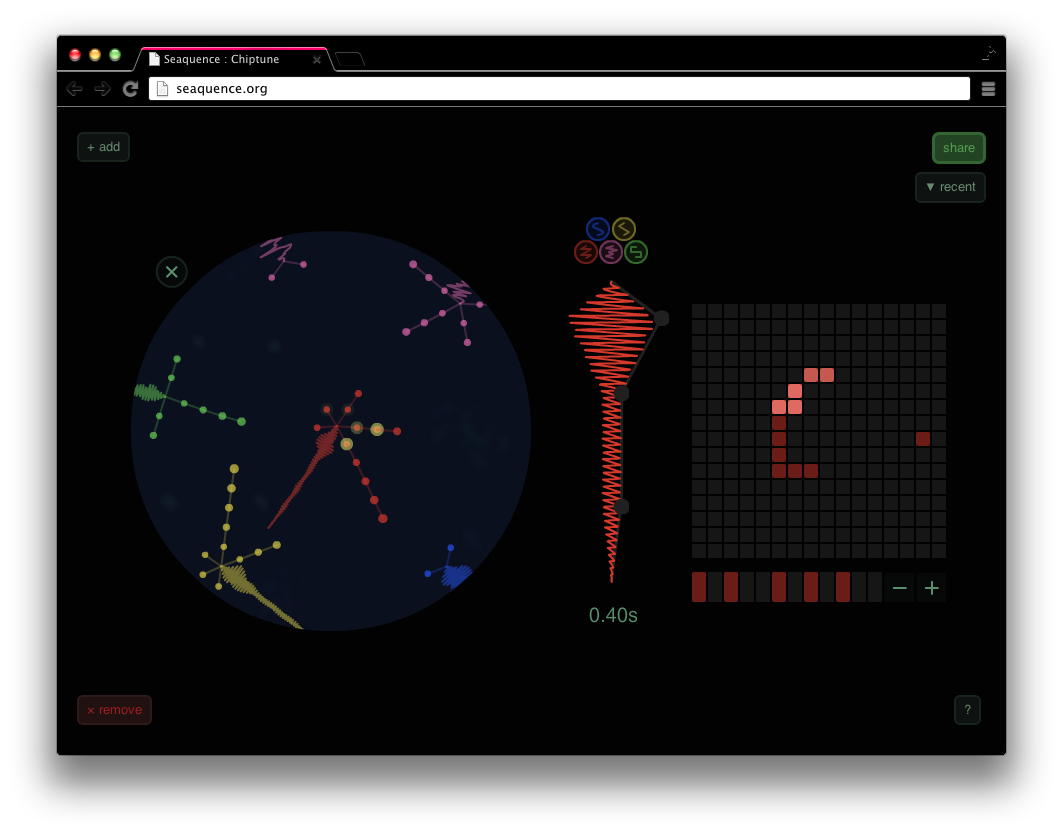Toggle the isolated dark red note cell on grid's right

923,439
